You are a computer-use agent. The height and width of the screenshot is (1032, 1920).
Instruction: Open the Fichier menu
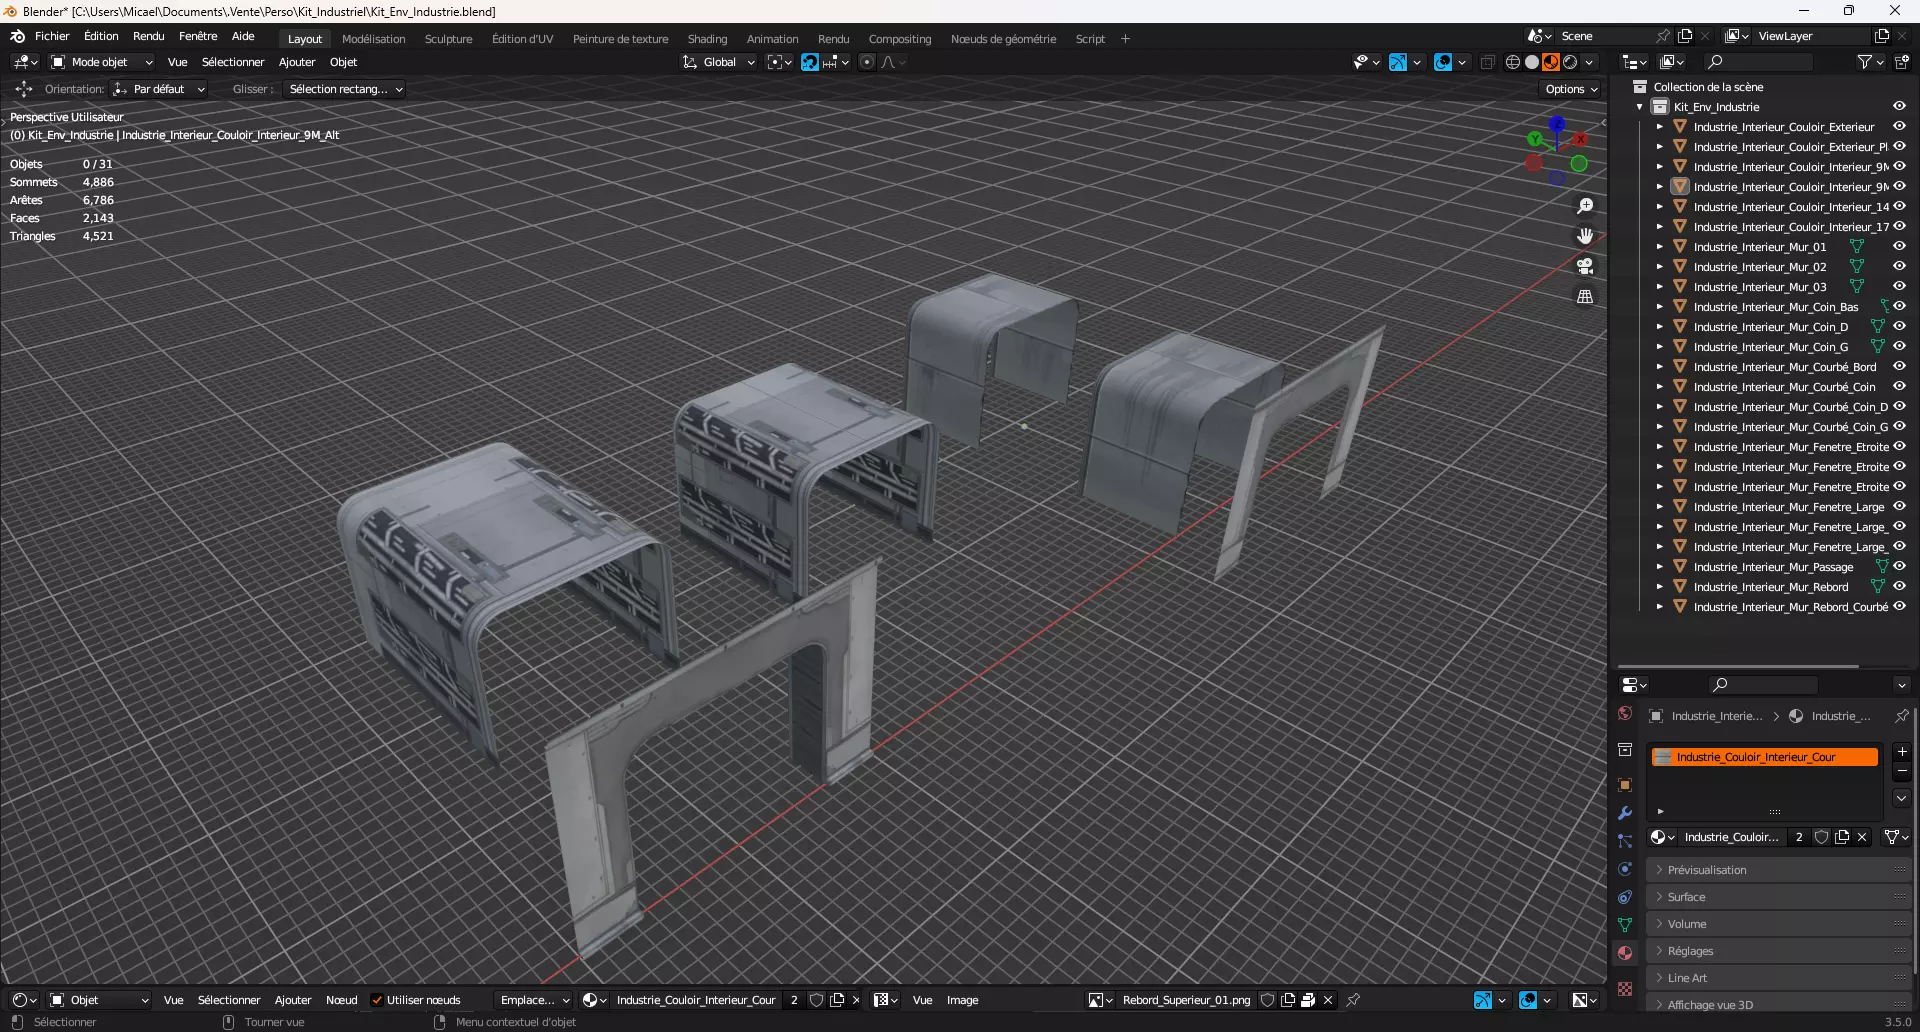tap(52, 36)
